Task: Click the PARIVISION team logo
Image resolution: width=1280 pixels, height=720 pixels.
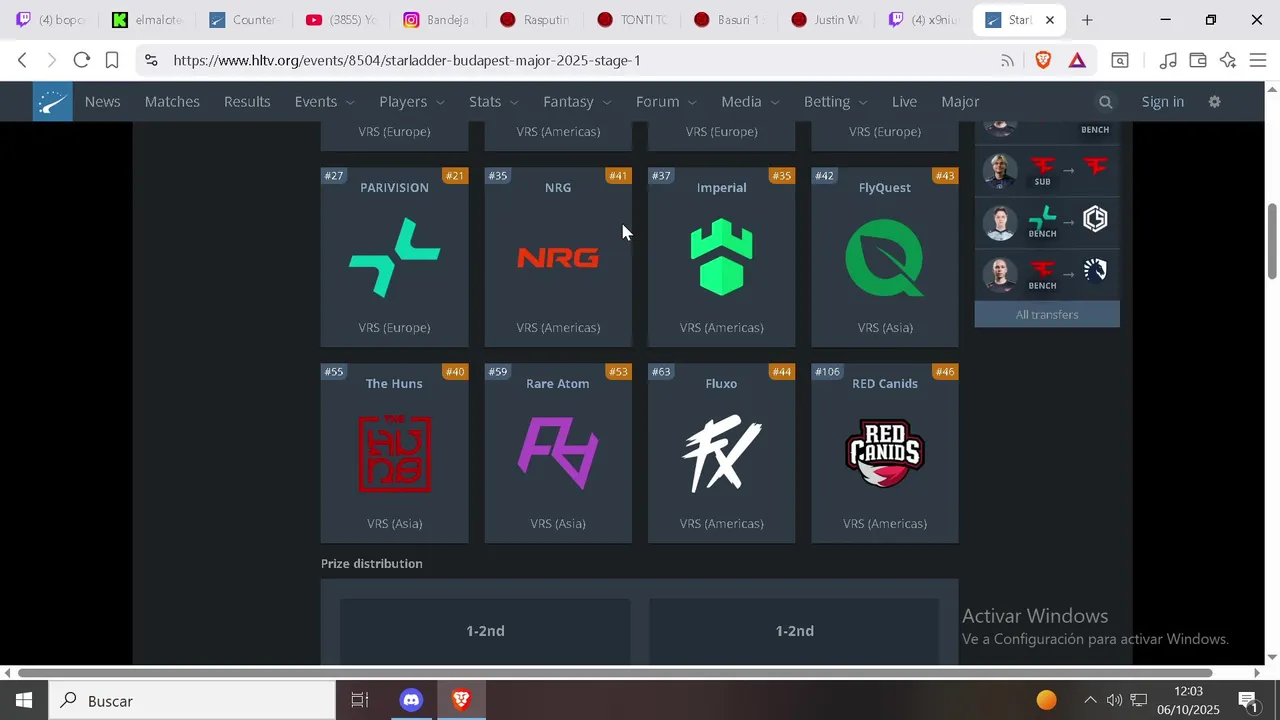Action: coord(394,258)
